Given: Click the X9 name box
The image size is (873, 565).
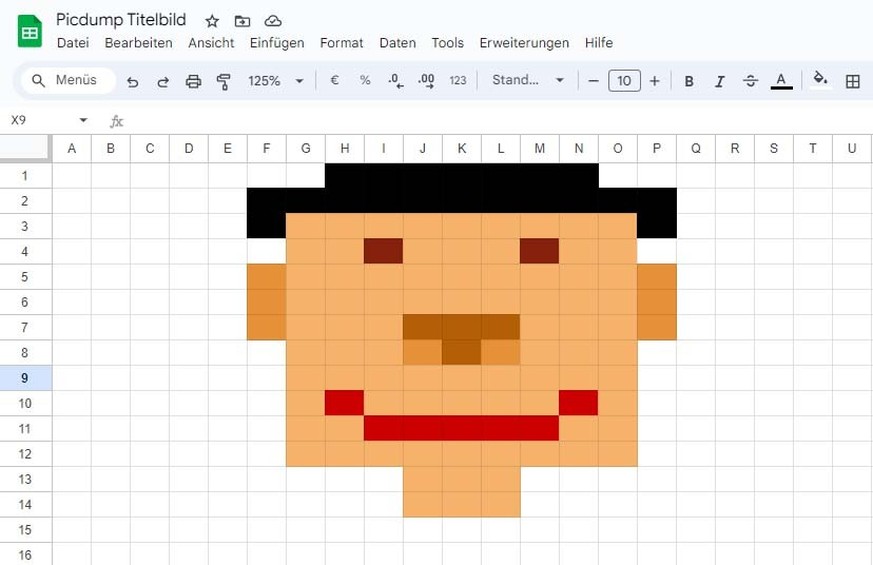Looking at the screenshot, I should coord(39,120).
